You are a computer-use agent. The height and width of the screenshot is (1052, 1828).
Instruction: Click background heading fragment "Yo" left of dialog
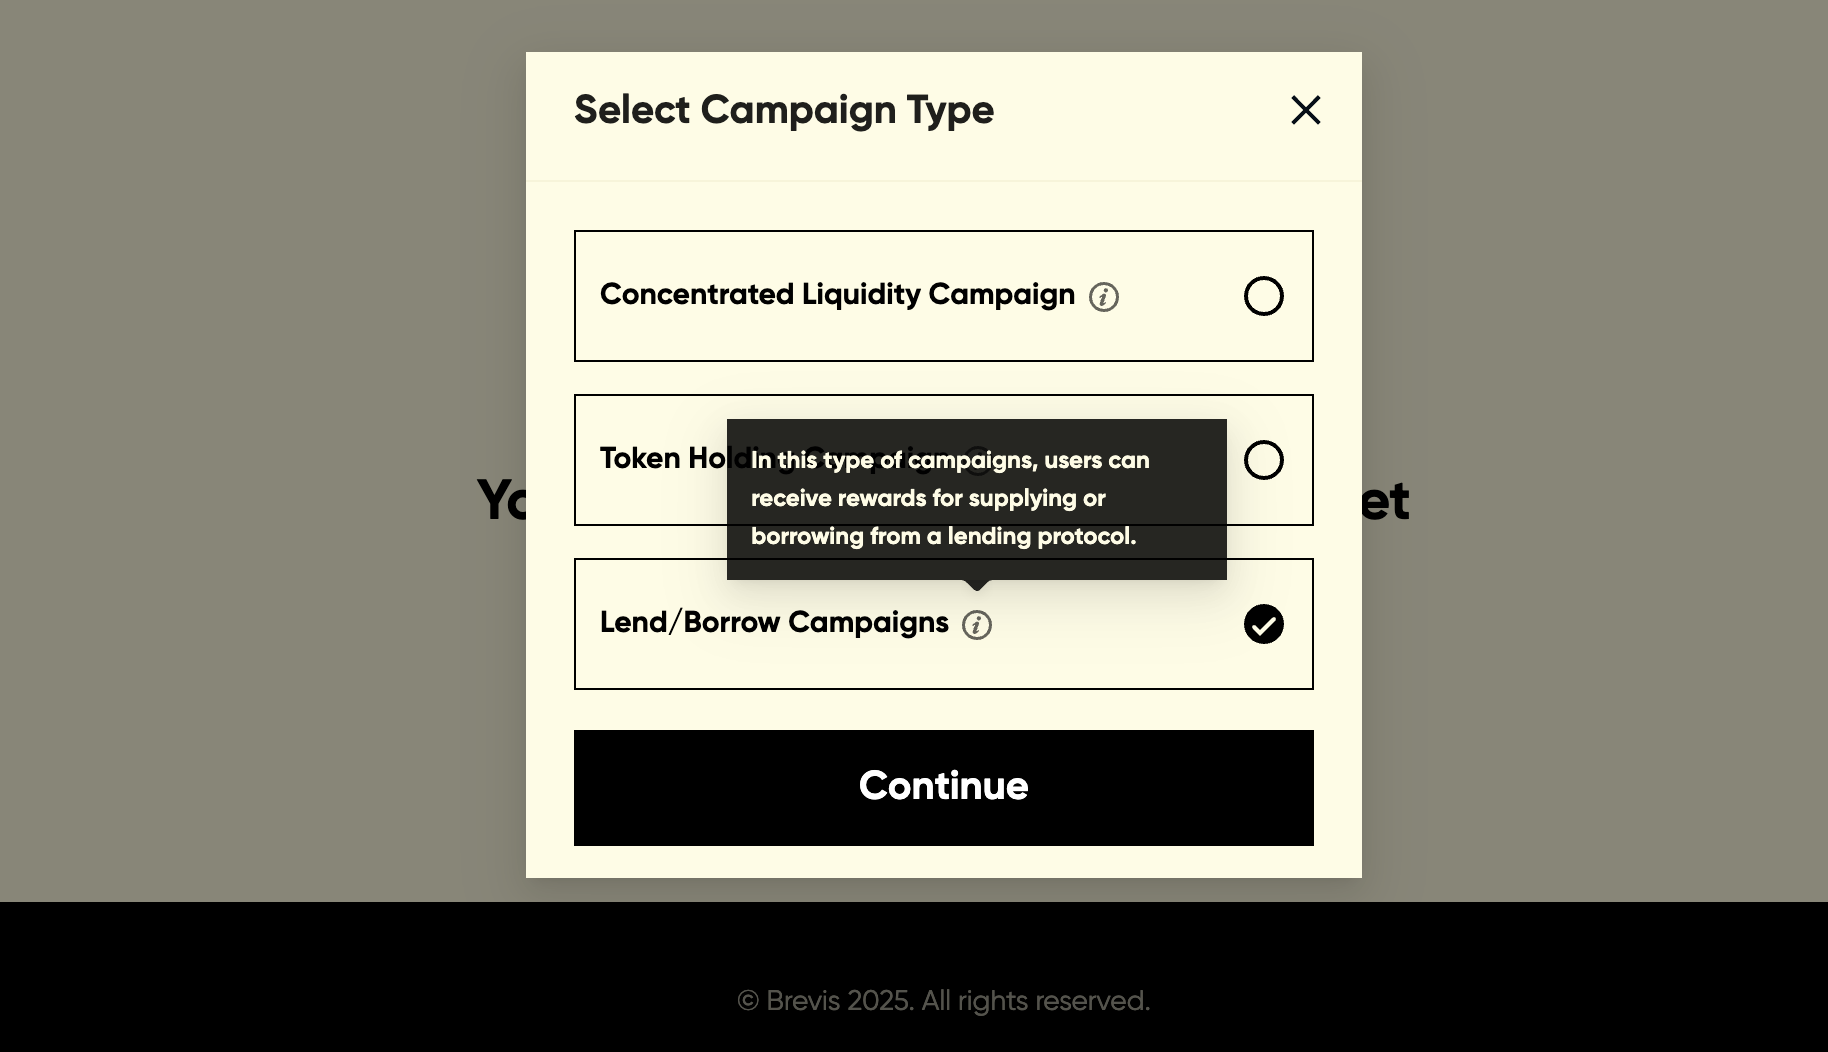[502, 501]
